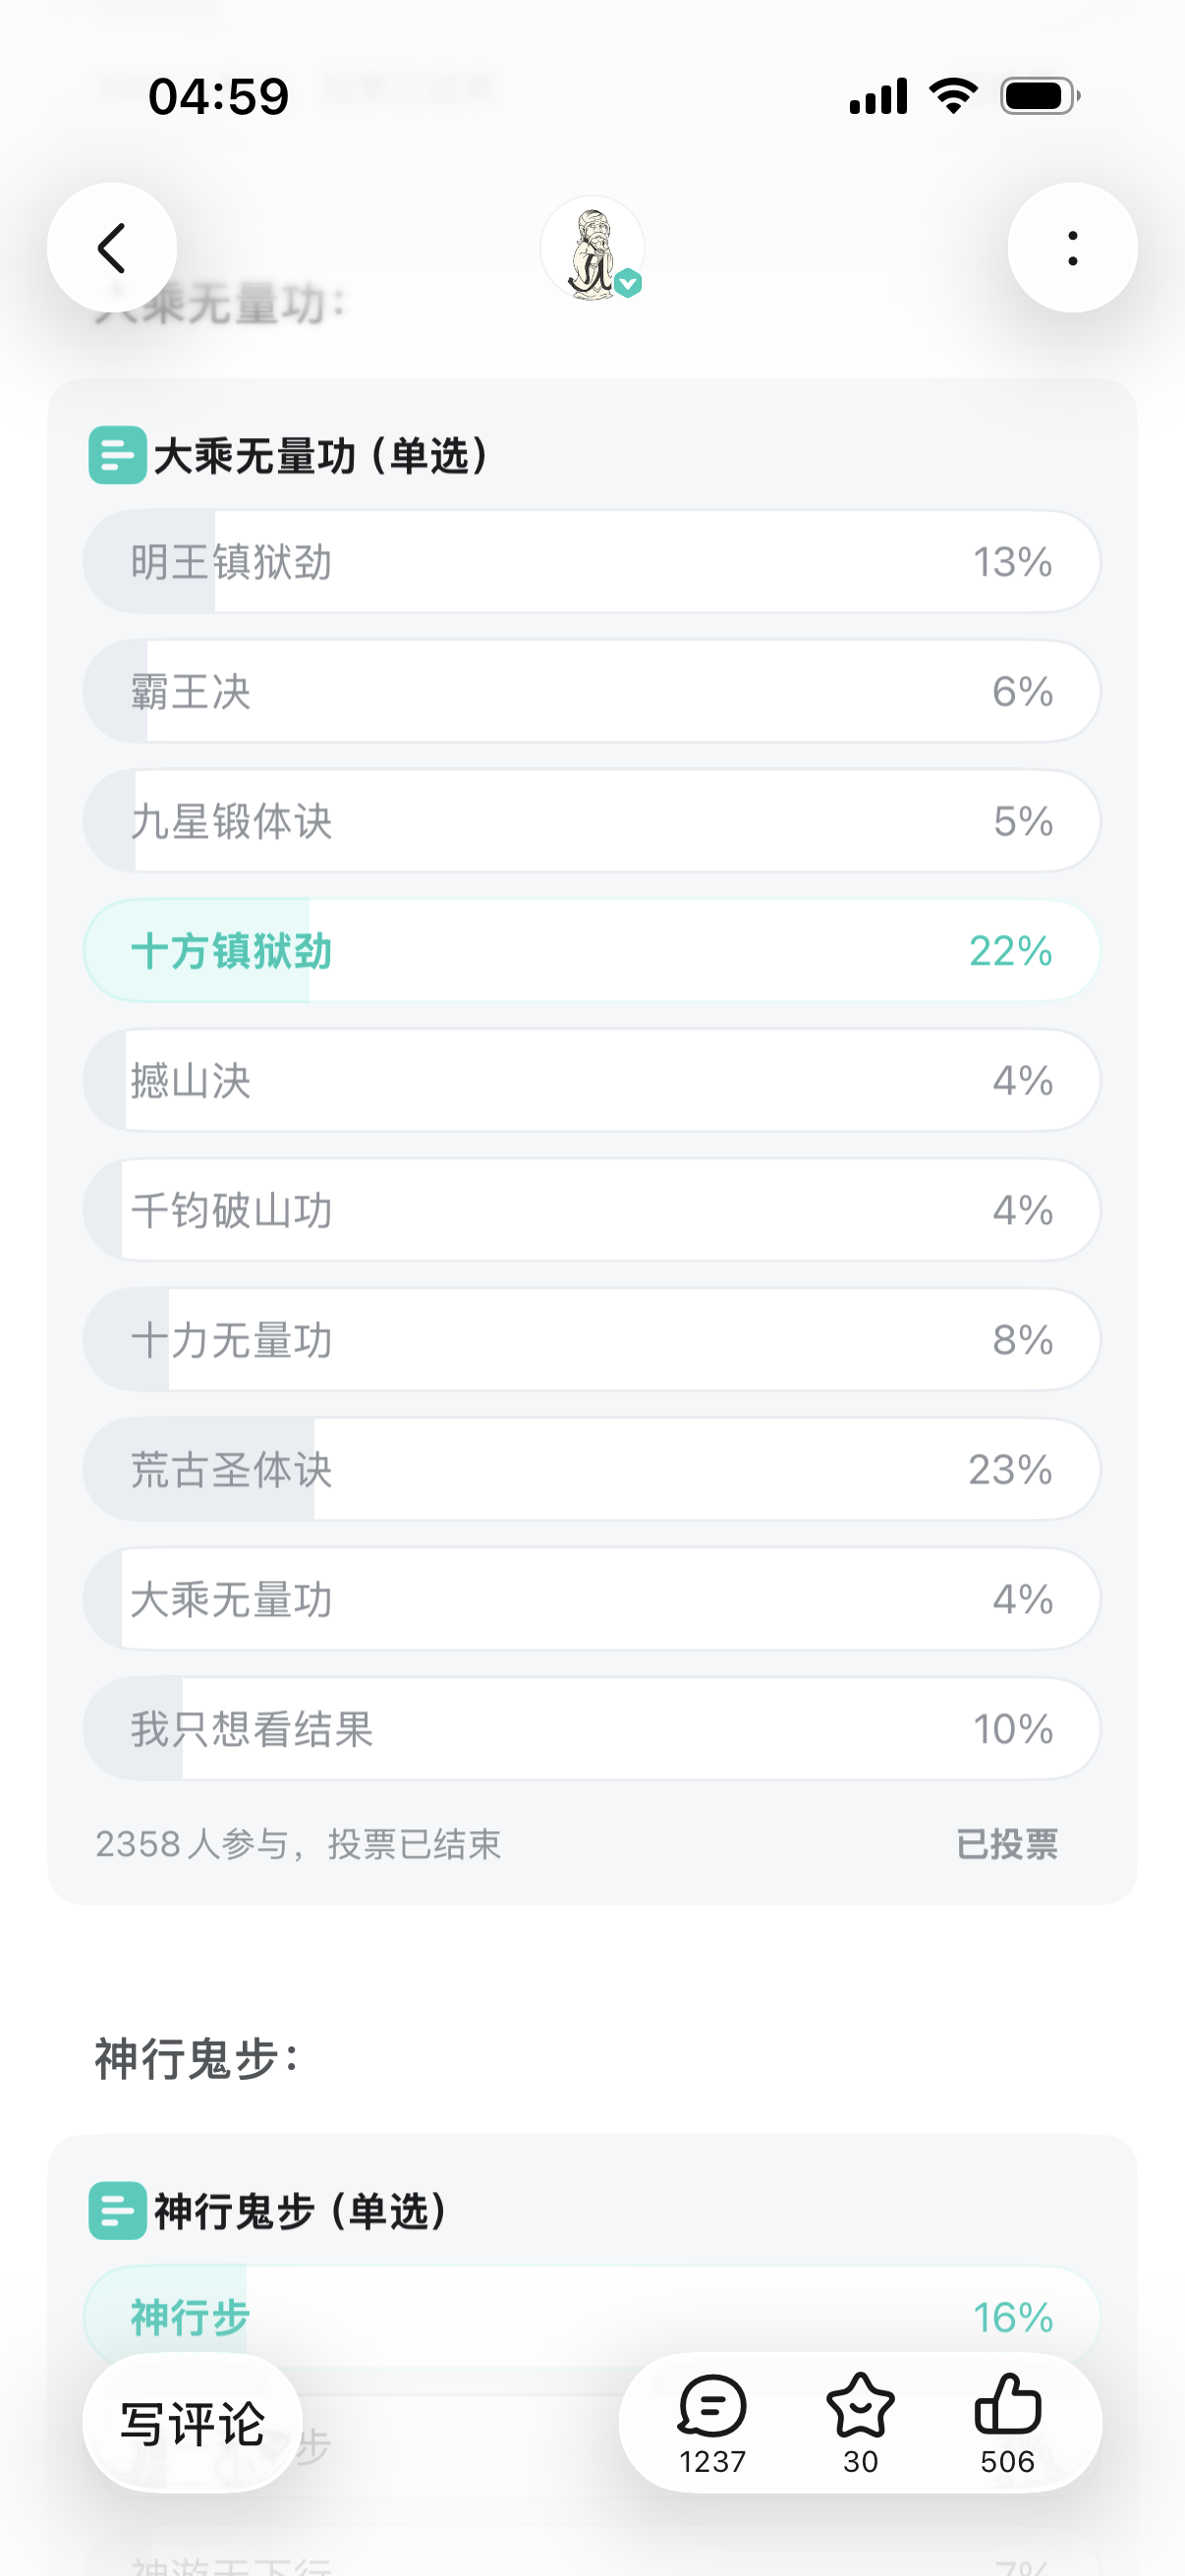Screen dimensions: 1185x2576
Task: Select poll option 霸王决
Action: (592, 692)
